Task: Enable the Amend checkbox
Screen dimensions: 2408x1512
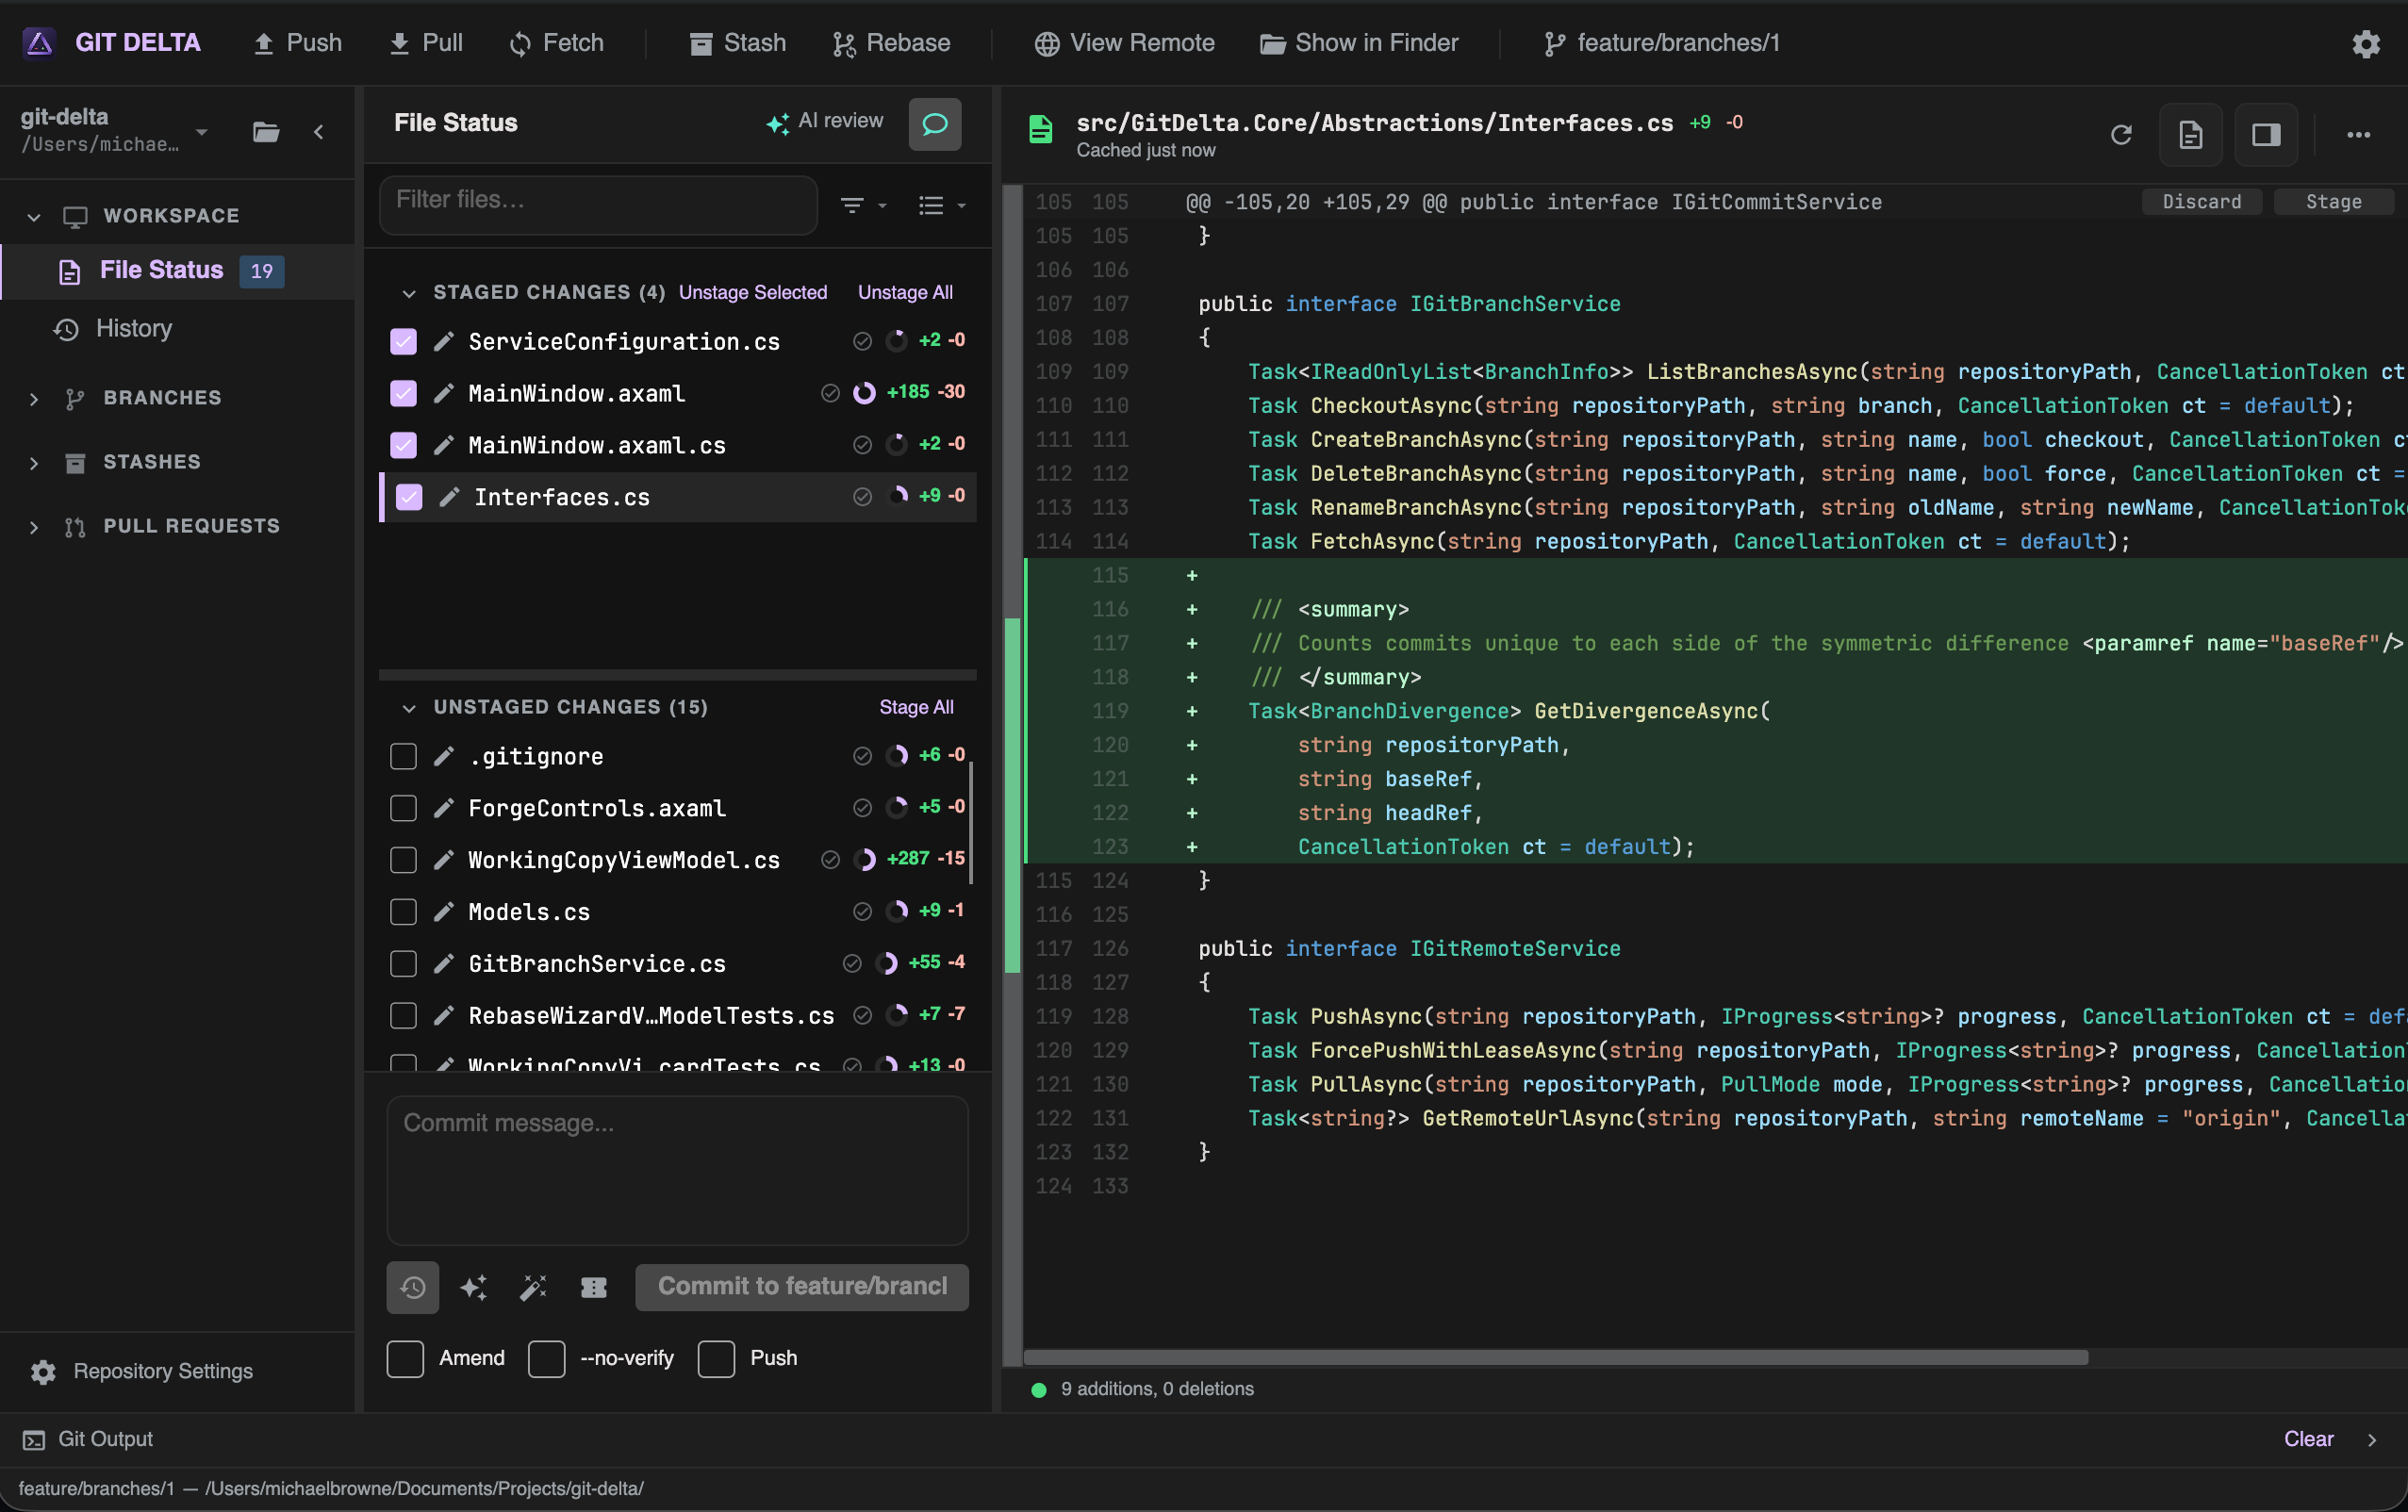Action: click(405, 1359)
